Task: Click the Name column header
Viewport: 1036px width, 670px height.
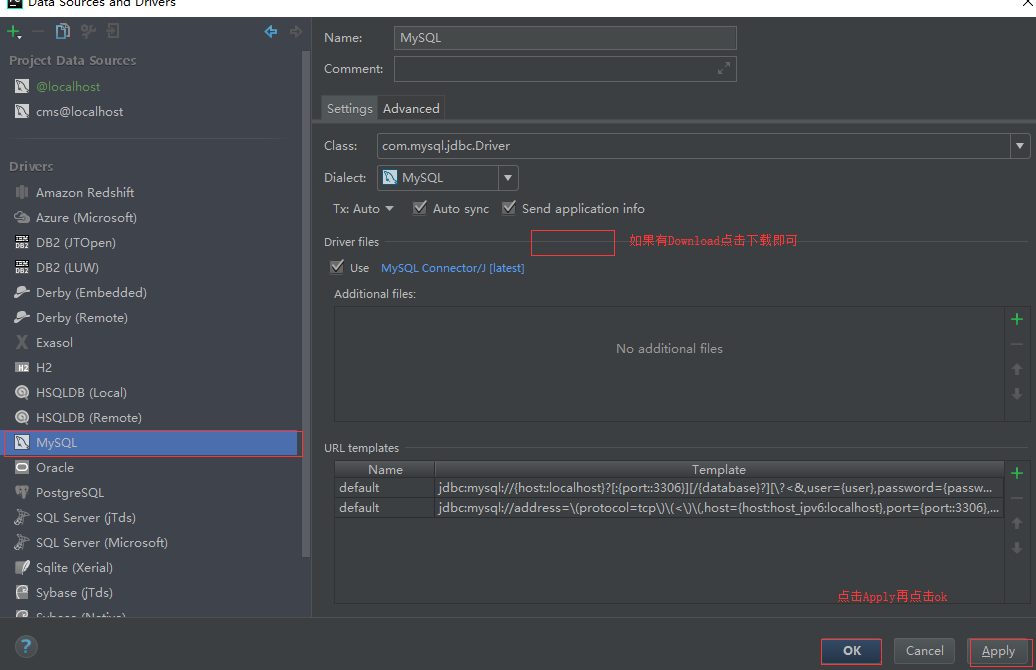Action: pyautogui.click(x=385, y=470)
